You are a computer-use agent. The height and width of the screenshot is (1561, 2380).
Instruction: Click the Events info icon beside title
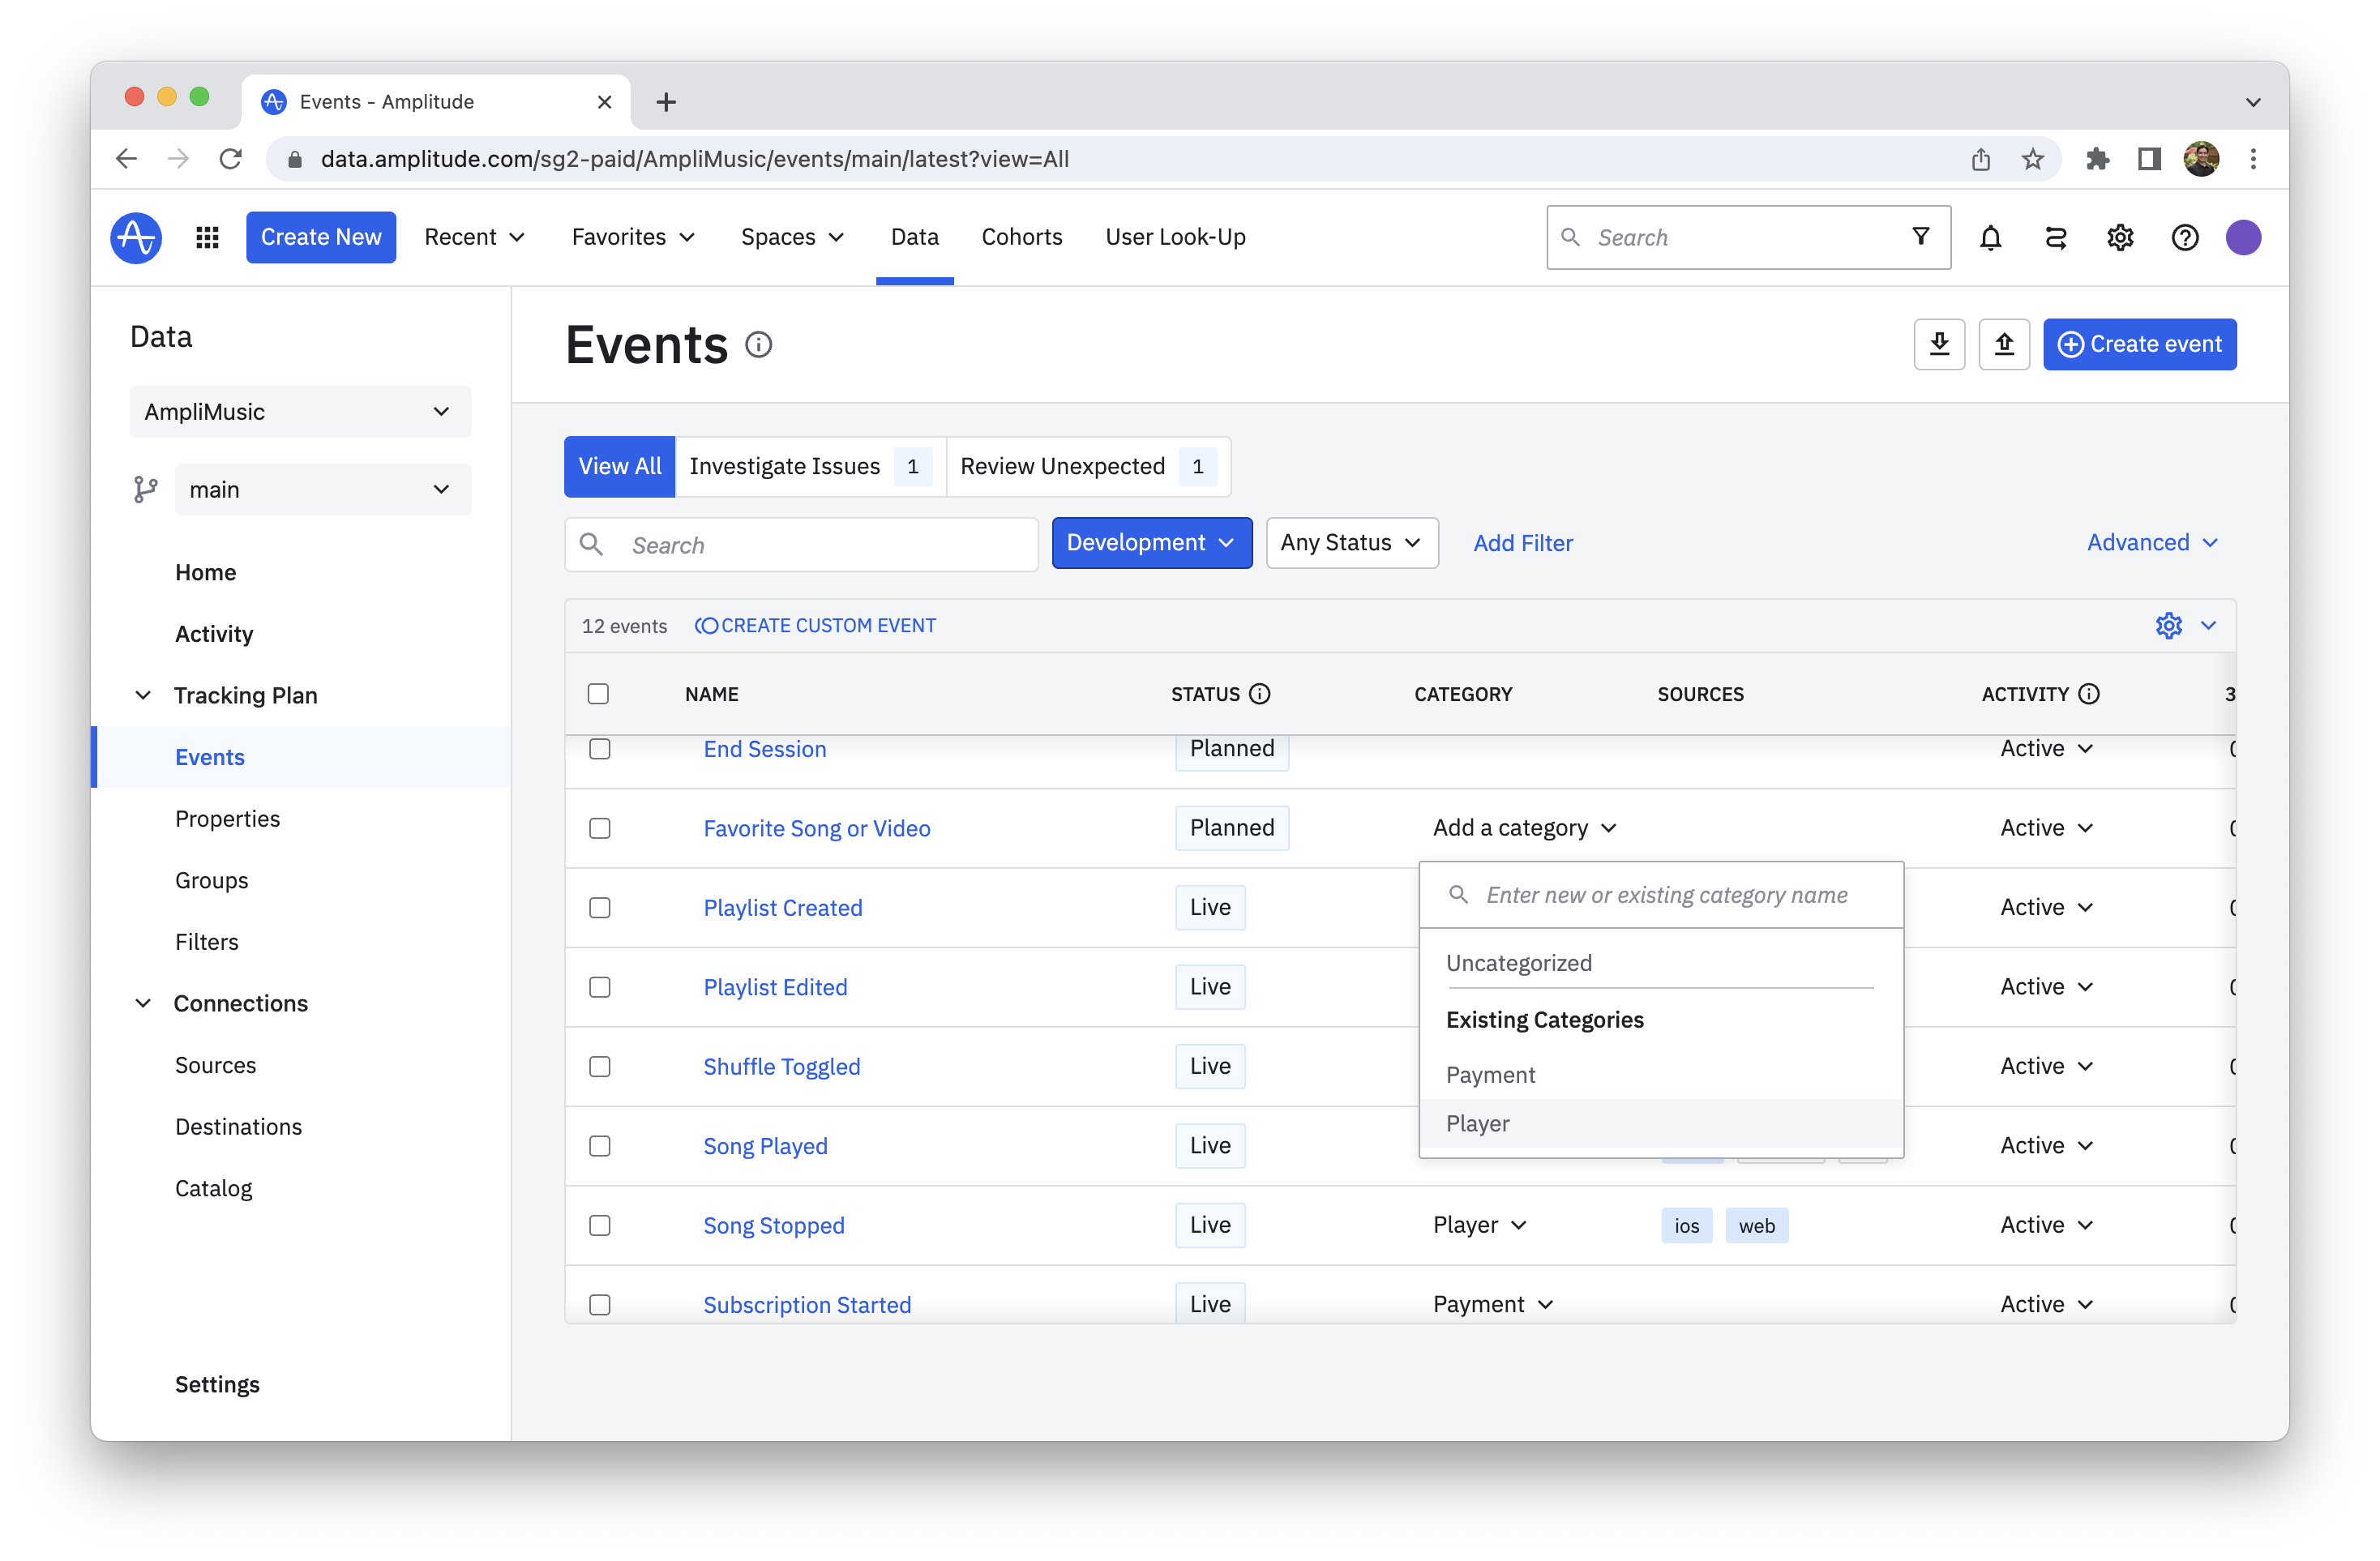759,345
